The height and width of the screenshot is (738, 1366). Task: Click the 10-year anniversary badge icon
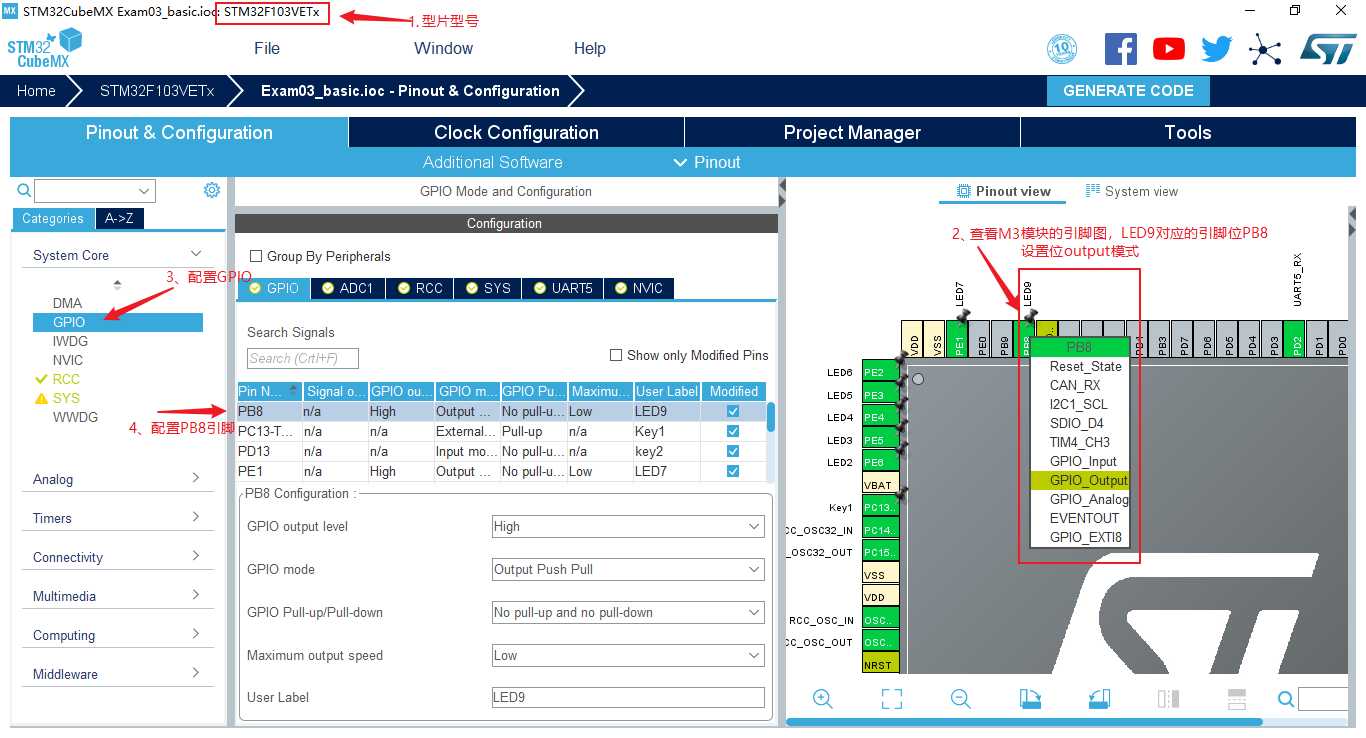click(1062, 49)
